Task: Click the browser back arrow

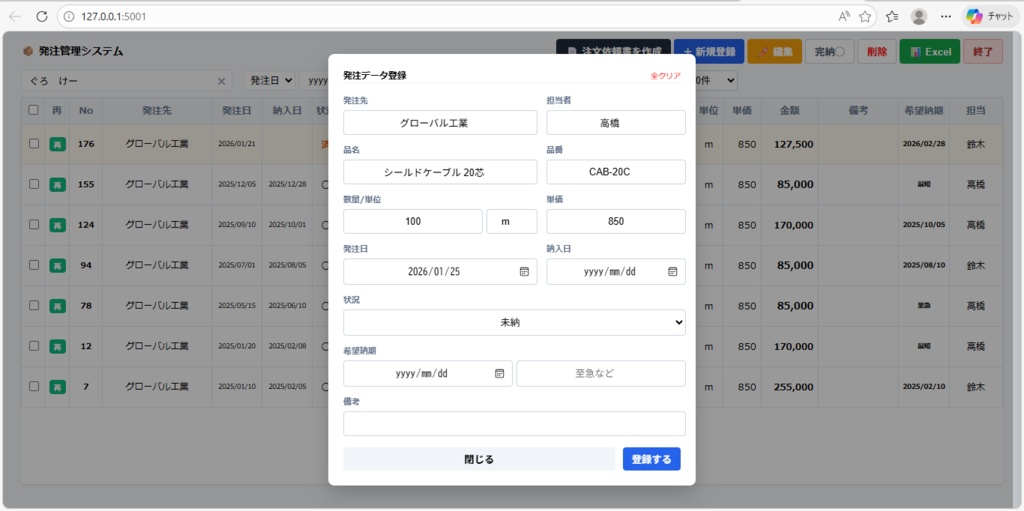Action: click(14, 16)
